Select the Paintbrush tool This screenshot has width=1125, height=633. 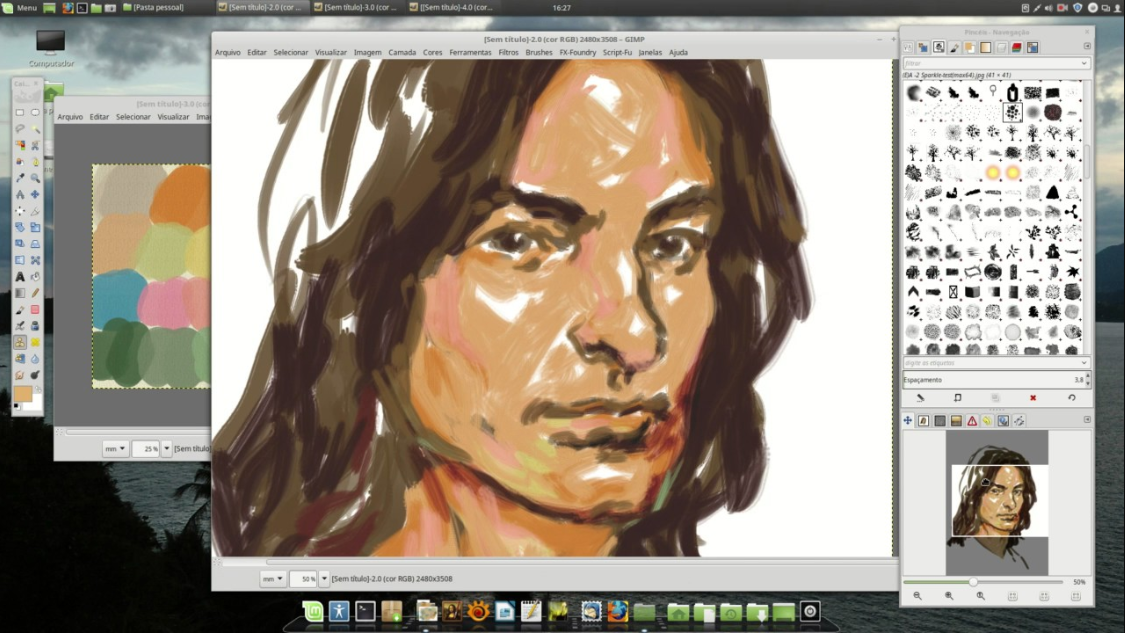click(20, 309)
